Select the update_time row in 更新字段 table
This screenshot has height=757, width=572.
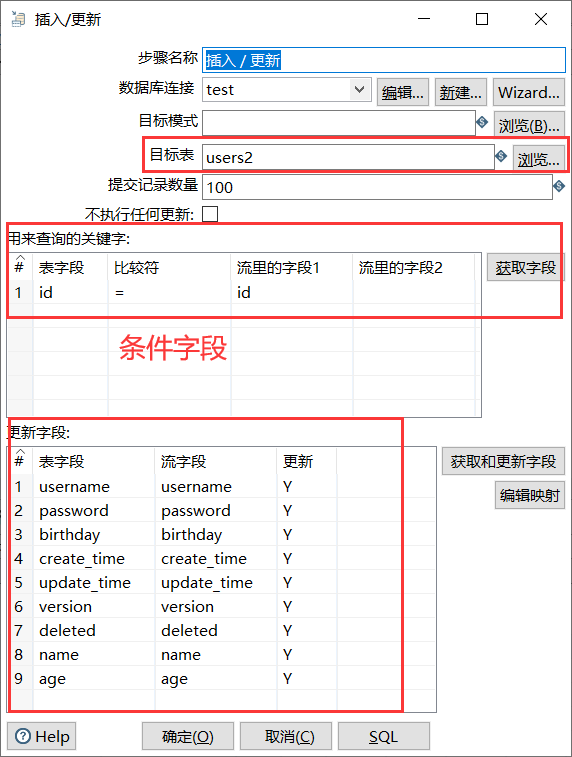(x=222, y=582)
